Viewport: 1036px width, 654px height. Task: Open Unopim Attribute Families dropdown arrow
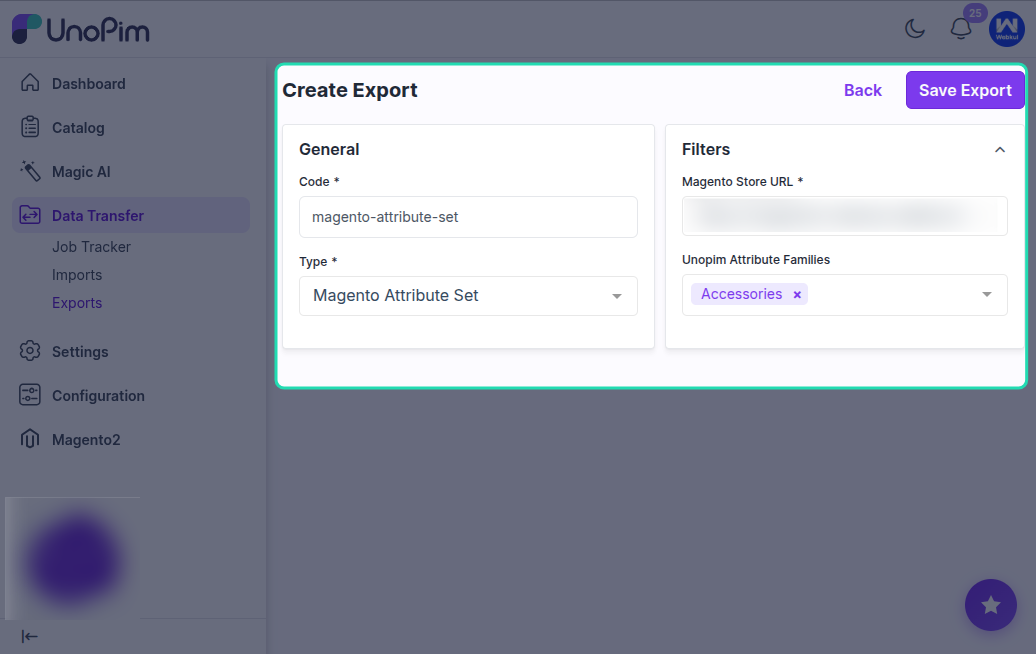click(x=986, y=295)
